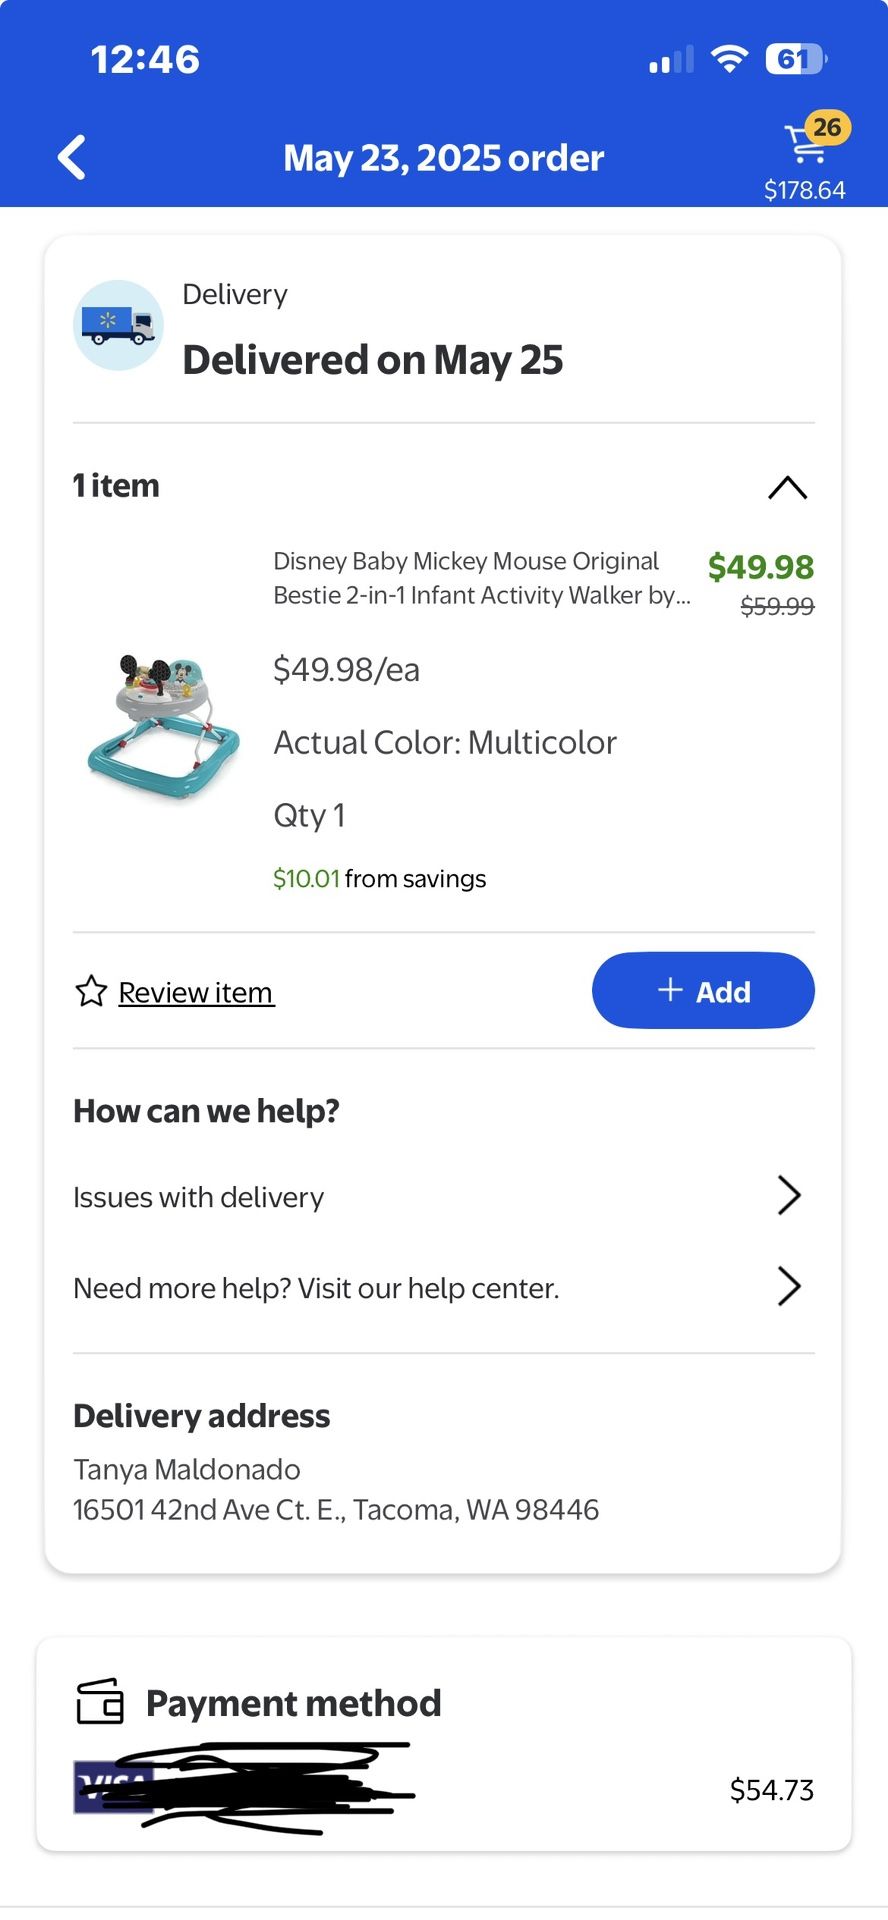This screenshot has width=888, height=1920.
Task: Tap the battery indicator showing 61
Action: point(793,57)
